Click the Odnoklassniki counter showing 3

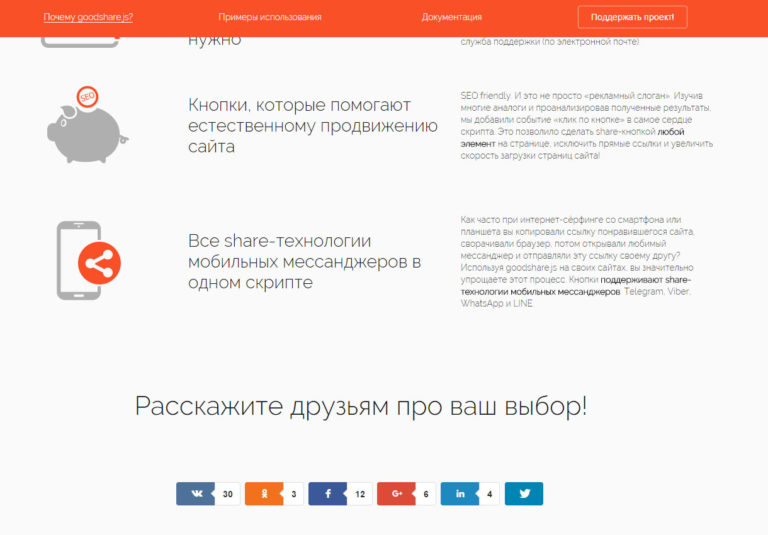(x=293, y=494)
